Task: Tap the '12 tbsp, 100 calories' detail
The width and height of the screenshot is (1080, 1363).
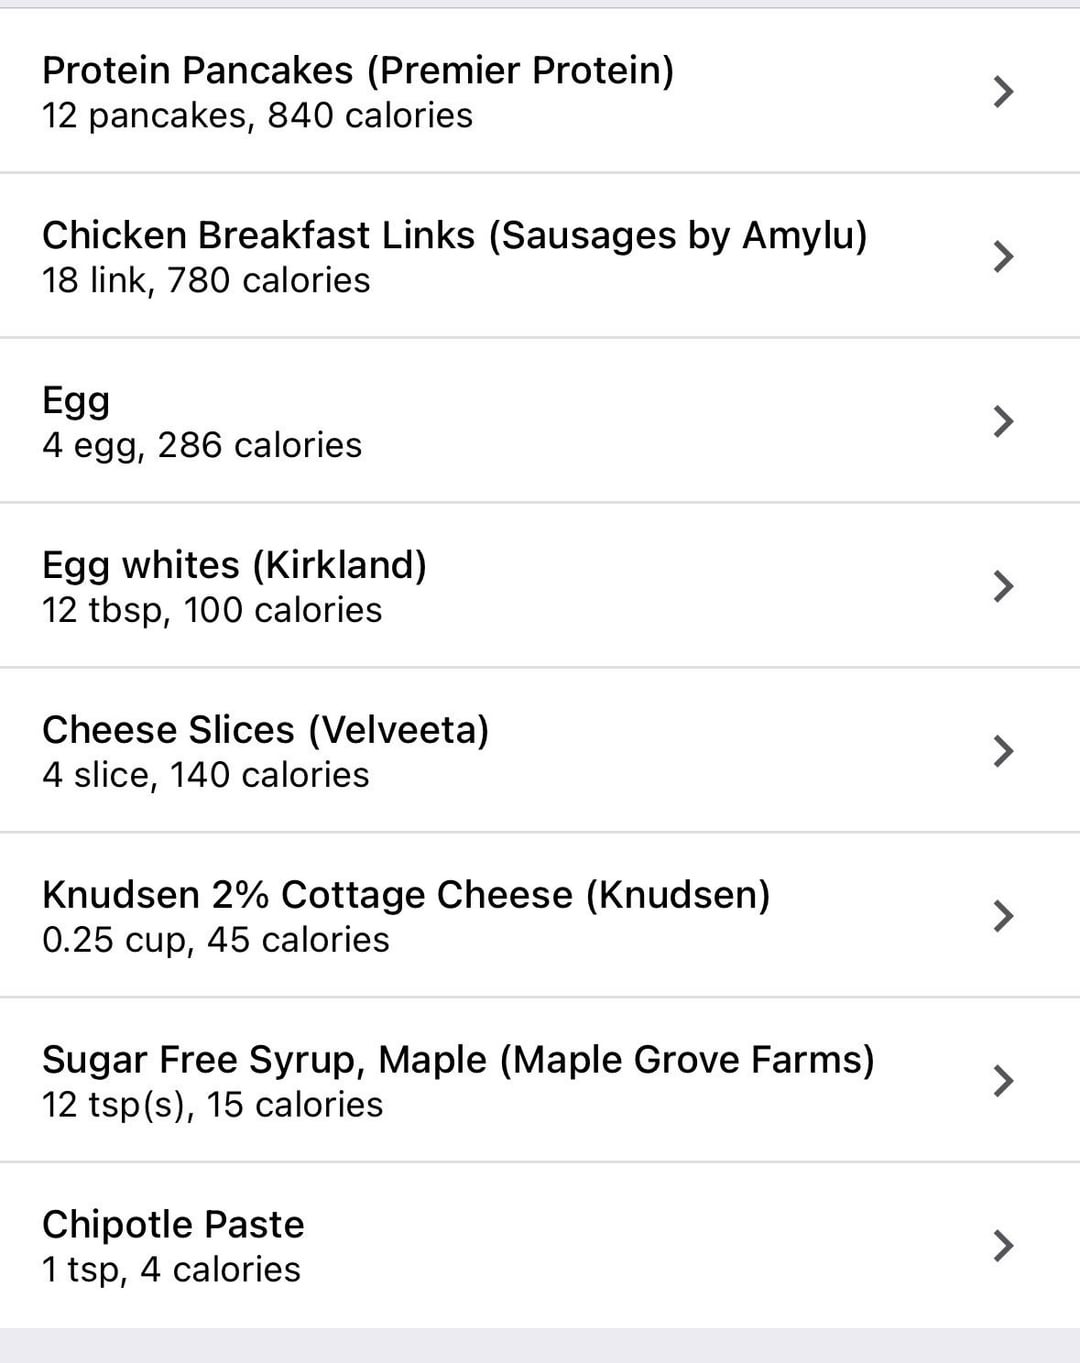Action: pos(212,610)
